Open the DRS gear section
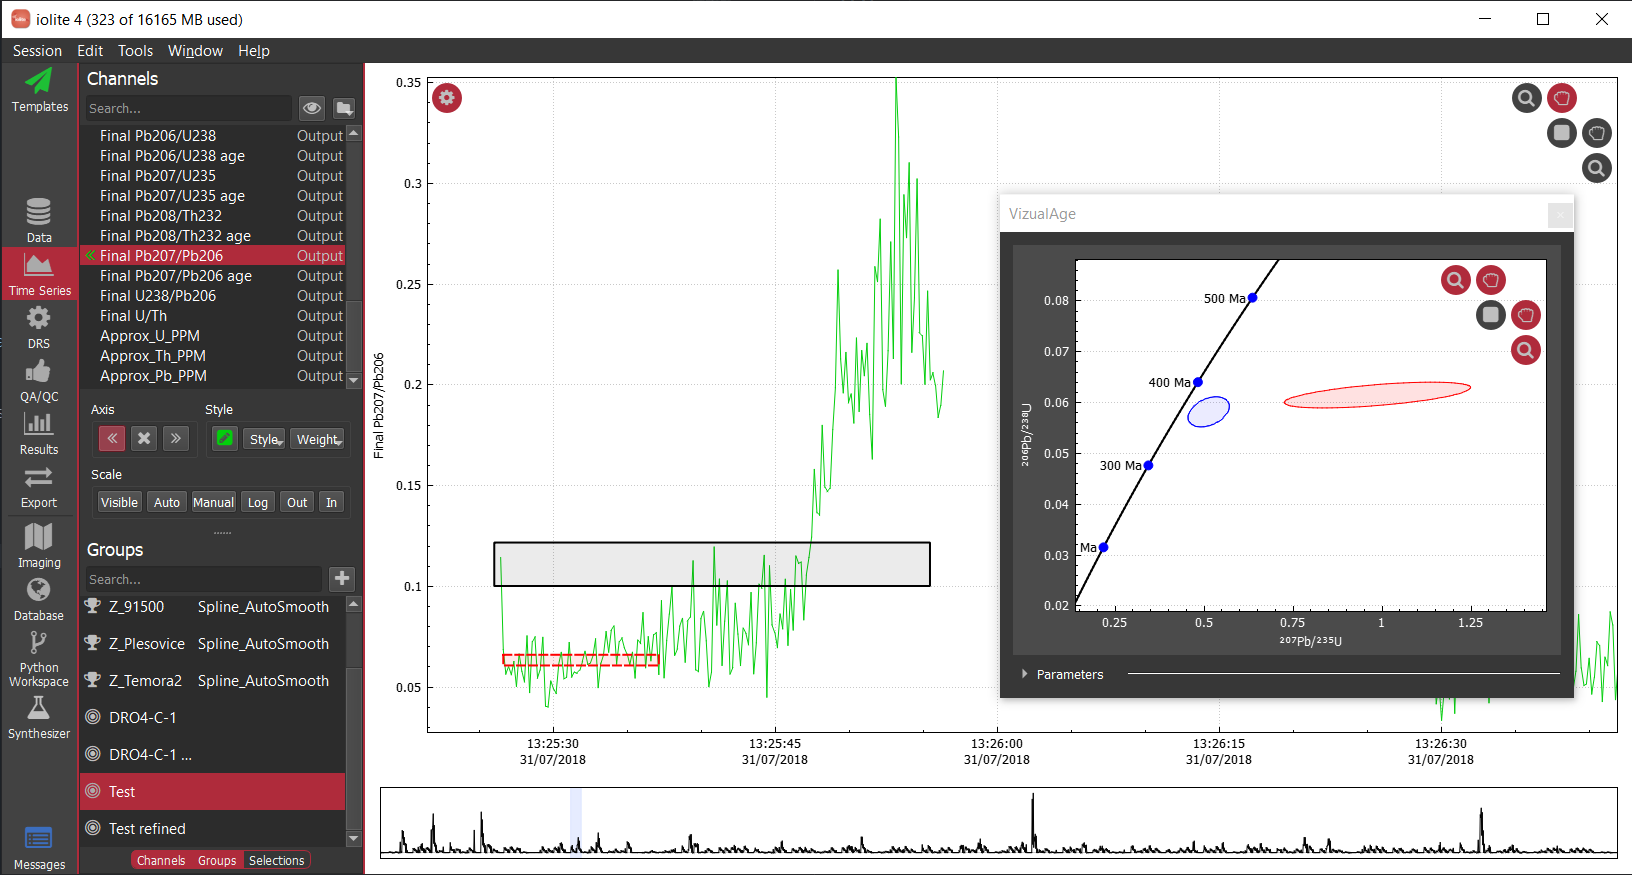This screenshot has width=1632, height=875. point(39,327)
